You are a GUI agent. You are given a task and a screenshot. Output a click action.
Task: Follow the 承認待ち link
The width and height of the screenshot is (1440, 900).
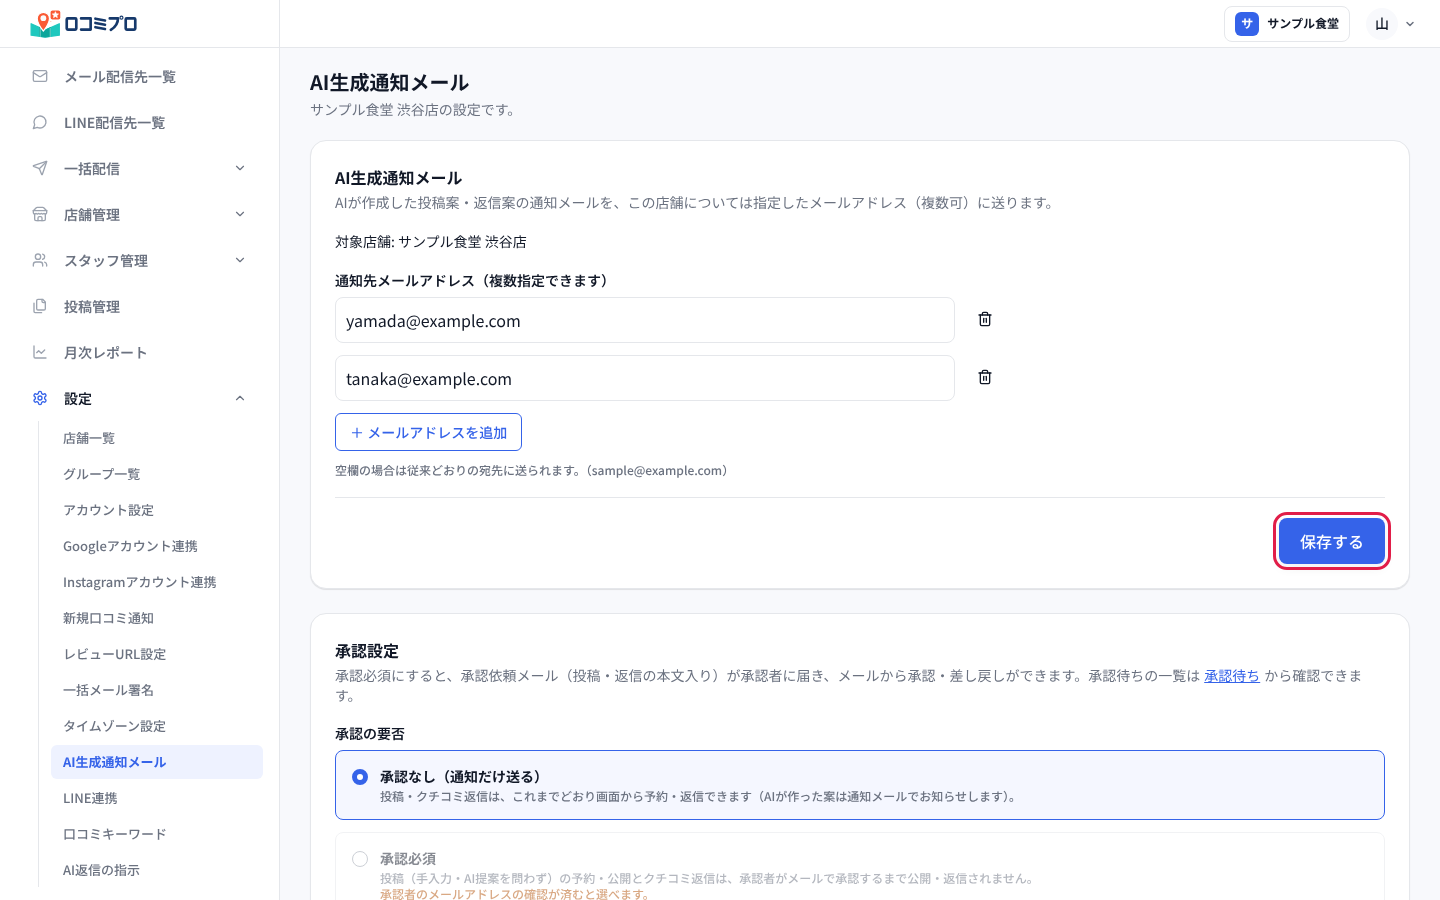1232,676
